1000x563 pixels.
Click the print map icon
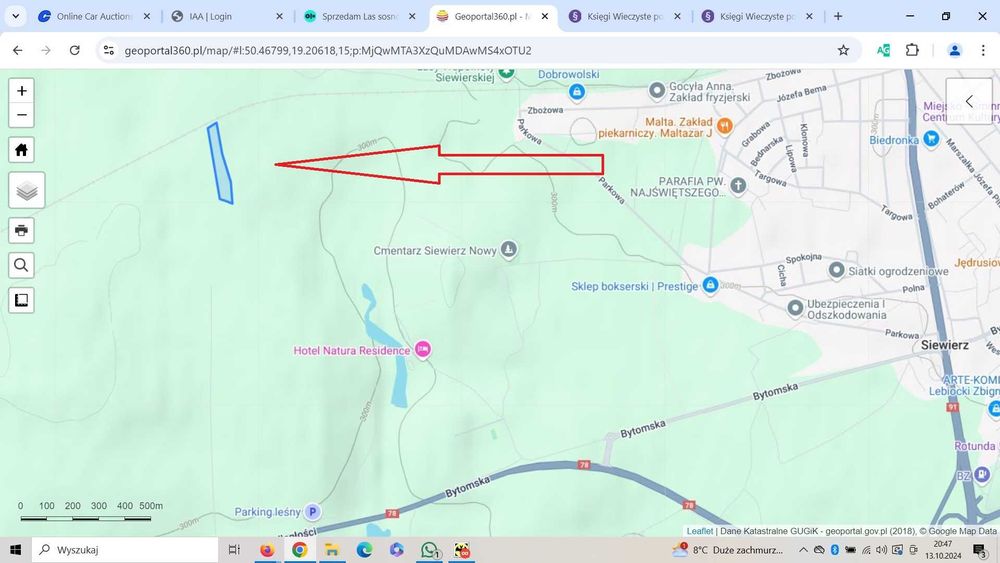(21, 230)
